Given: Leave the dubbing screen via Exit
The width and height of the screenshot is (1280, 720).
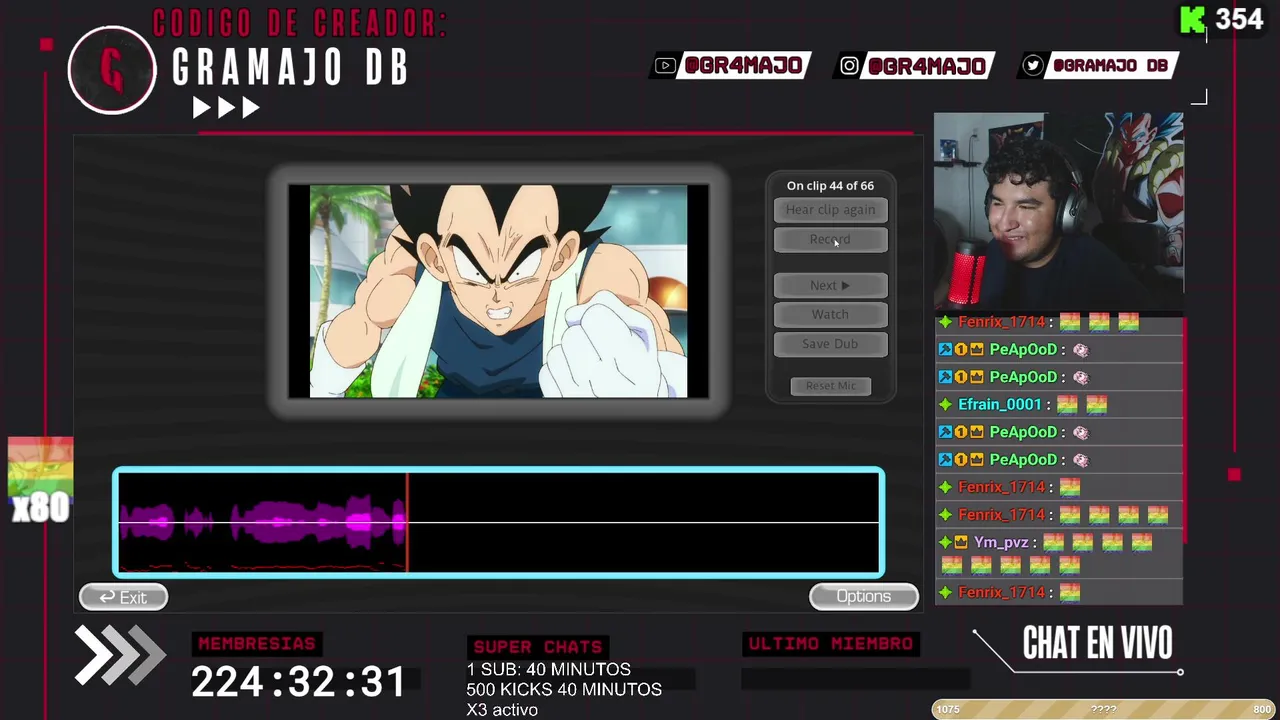Looking at the screenshot, I should click(x=123, y=597).
